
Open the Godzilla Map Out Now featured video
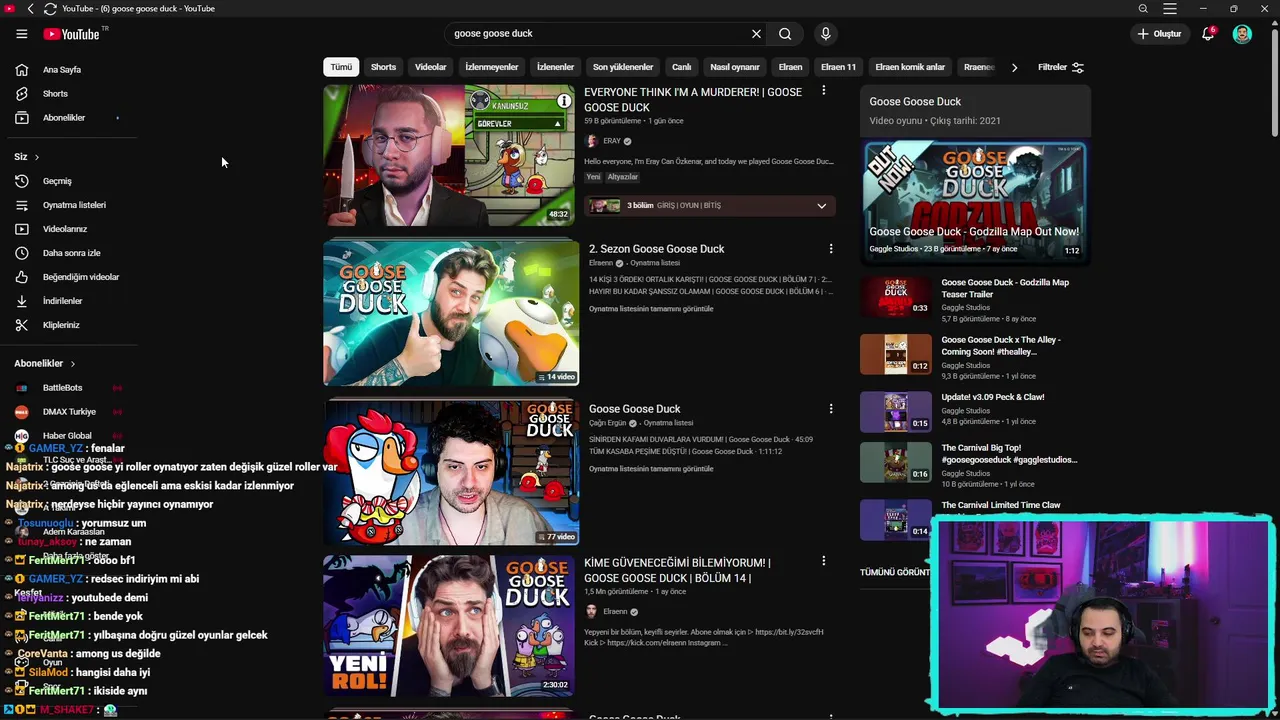(x=974, y=200)
